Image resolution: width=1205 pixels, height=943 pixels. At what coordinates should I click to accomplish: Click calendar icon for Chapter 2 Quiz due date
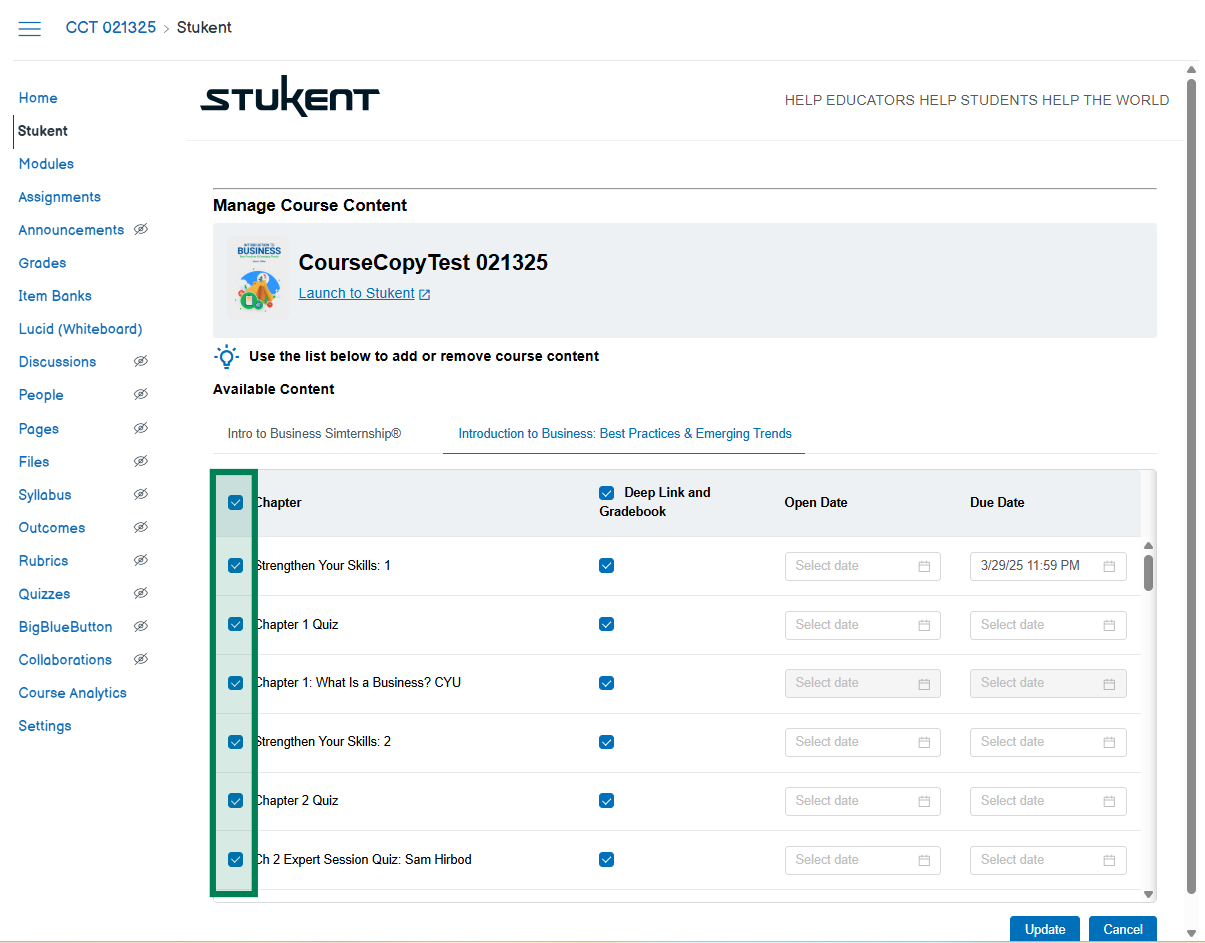tap(1109, 801)
